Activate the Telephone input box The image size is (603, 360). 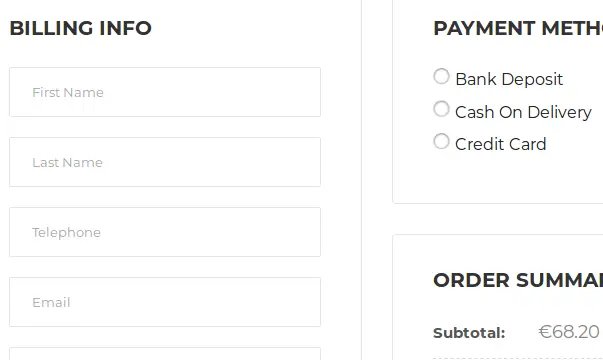(x=165, y=232)
